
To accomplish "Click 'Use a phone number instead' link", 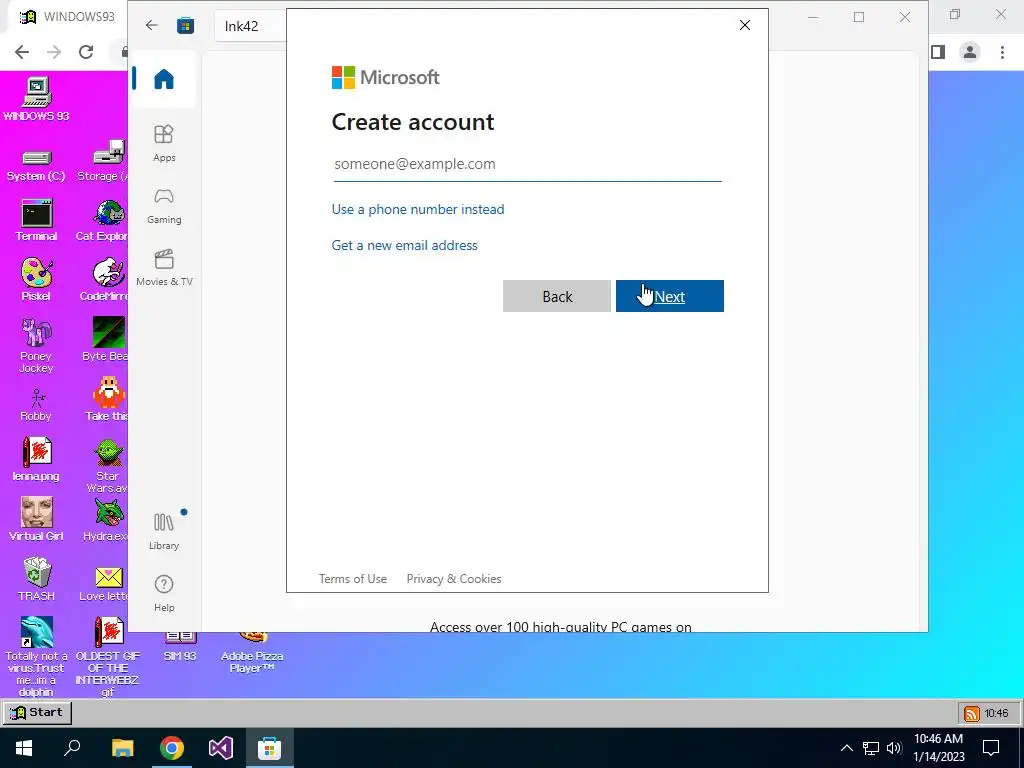I will tap(418, 209).
